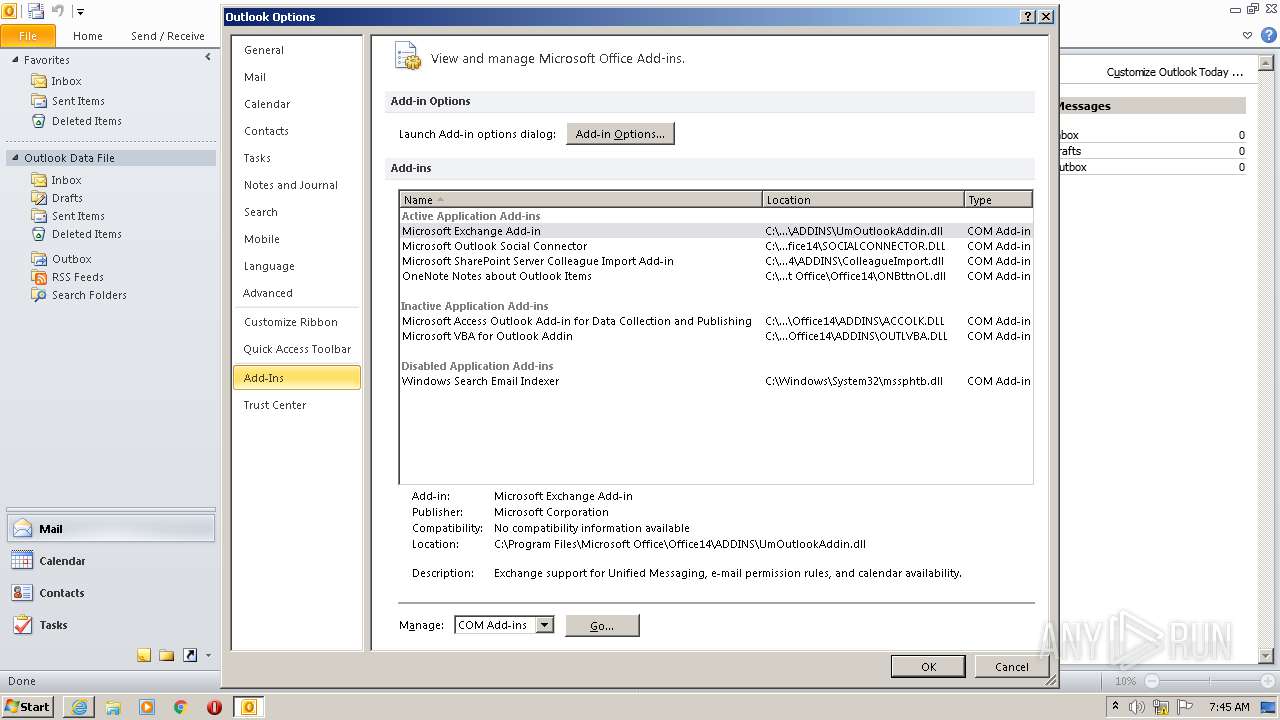
Task: Show hidden tray icons arrow
Action: coord(1115,706)
